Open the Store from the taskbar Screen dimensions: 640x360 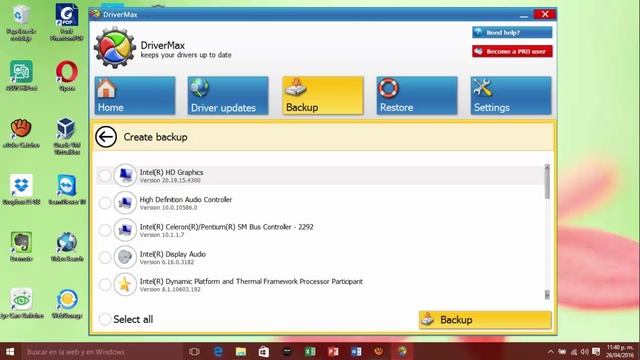(x=264, y=351)
